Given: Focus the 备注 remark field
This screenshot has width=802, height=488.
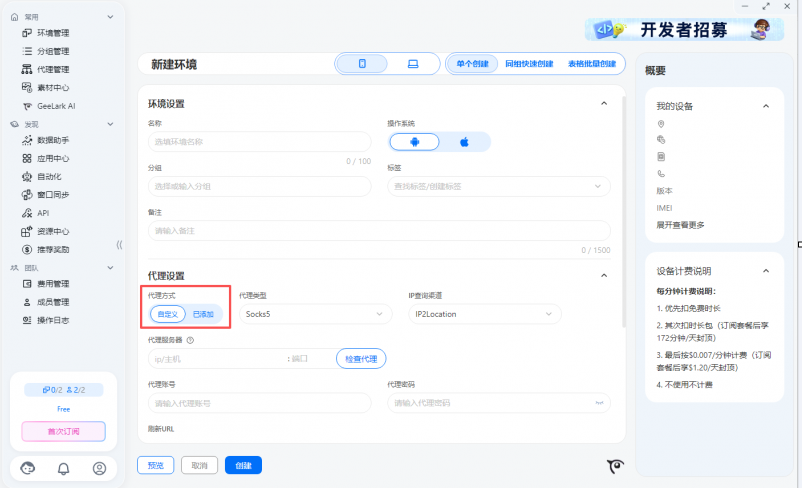Looking at the screenshot, I should [379, 231].
